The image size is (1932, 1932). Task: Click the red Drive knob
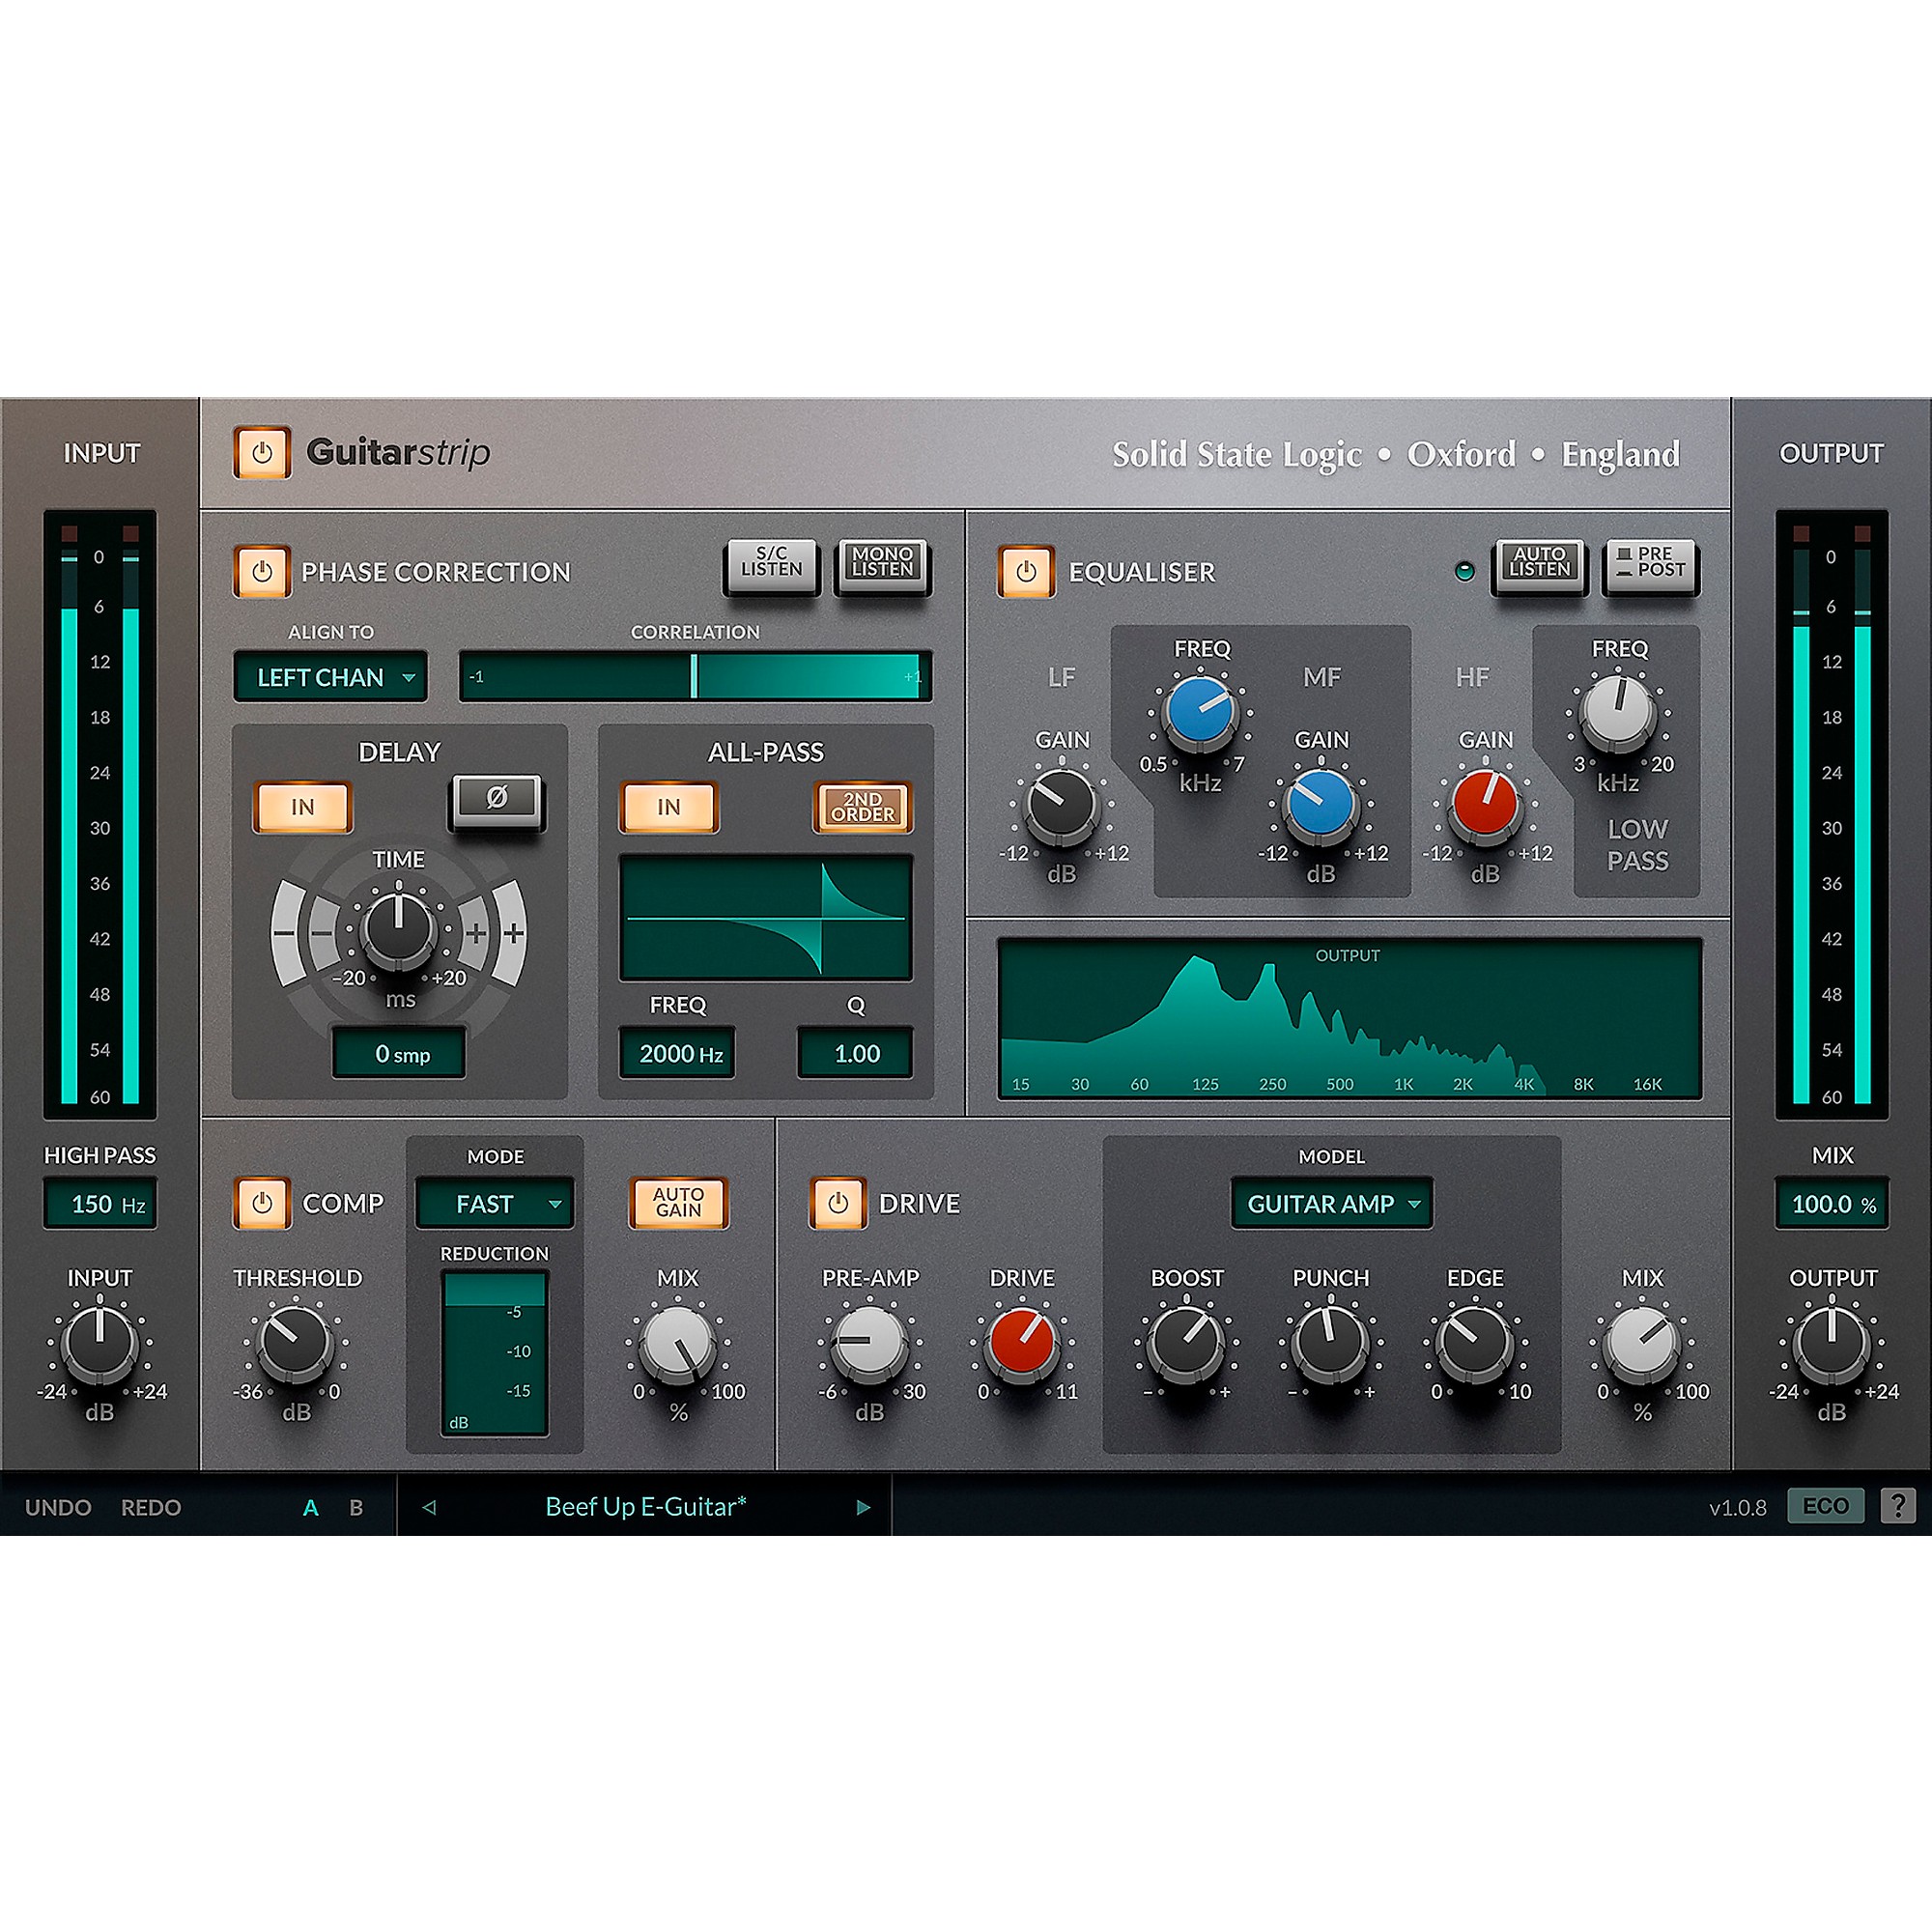1021,1342
